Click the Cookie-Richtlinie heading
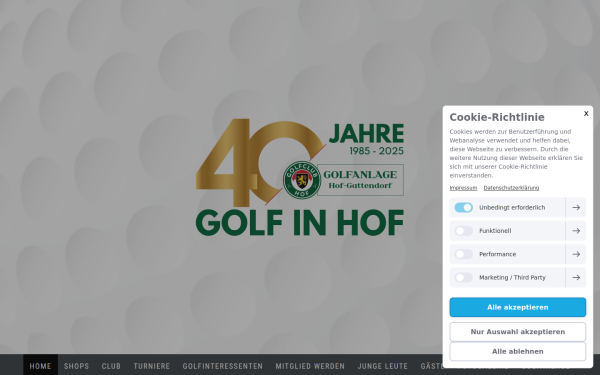Screen dimensions: 600x375 [x=497, y=117]
